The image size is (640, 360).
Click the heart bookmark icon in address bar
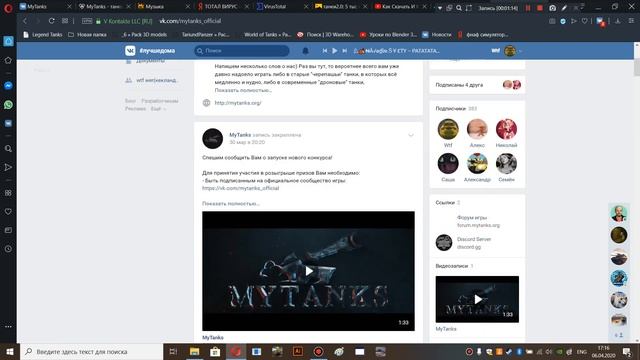click(x=585, y=21)
